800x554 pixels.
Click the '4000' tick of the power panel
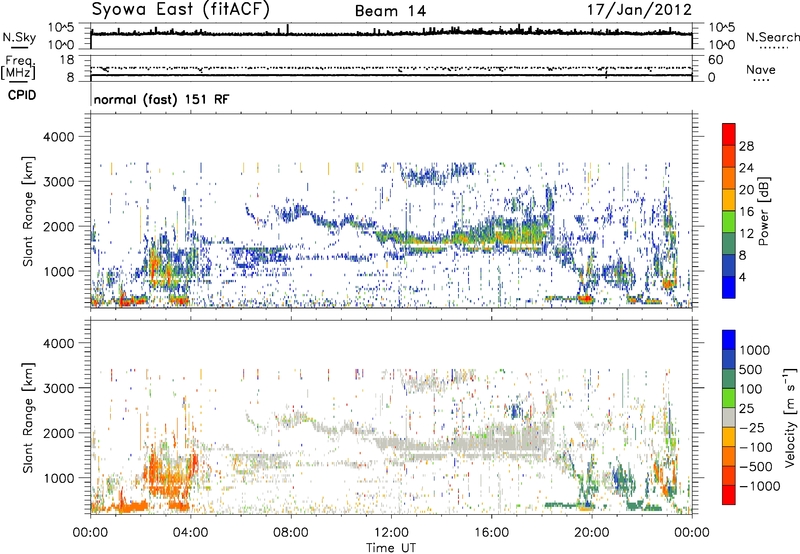click(59, 137)
